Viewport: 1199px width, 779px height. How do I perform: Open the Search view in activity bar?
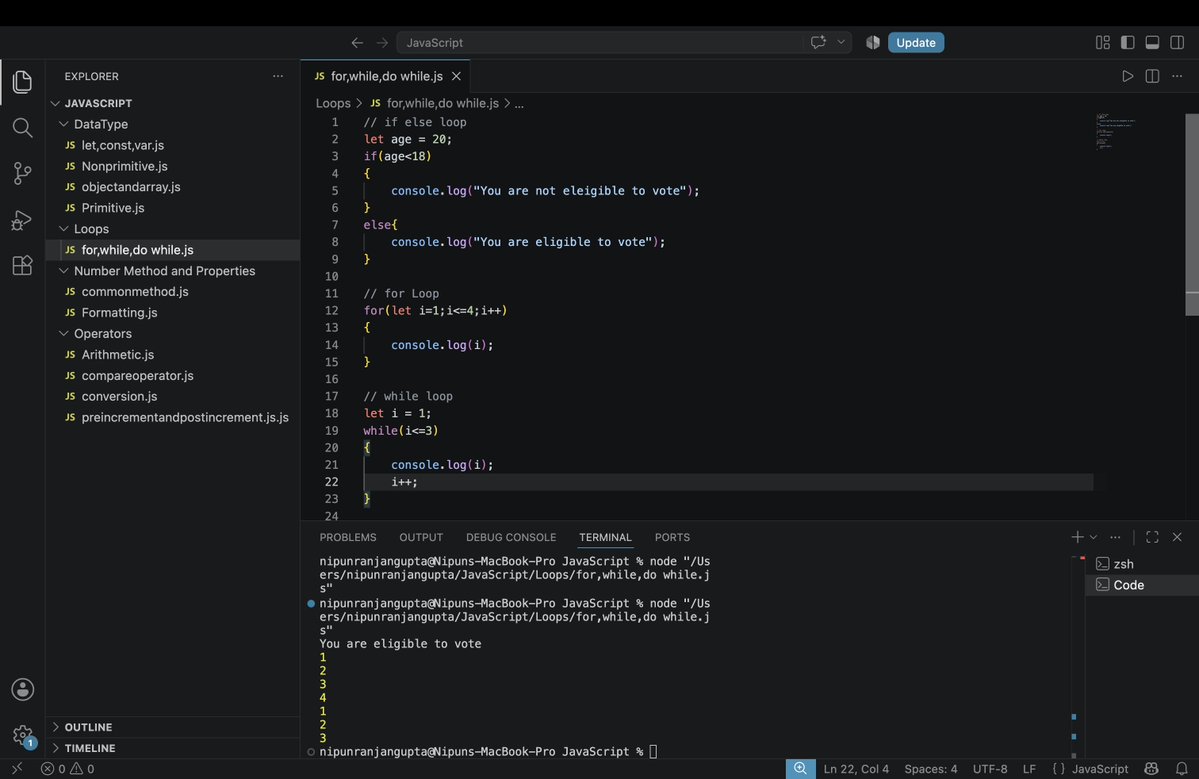tap(22, 128)
